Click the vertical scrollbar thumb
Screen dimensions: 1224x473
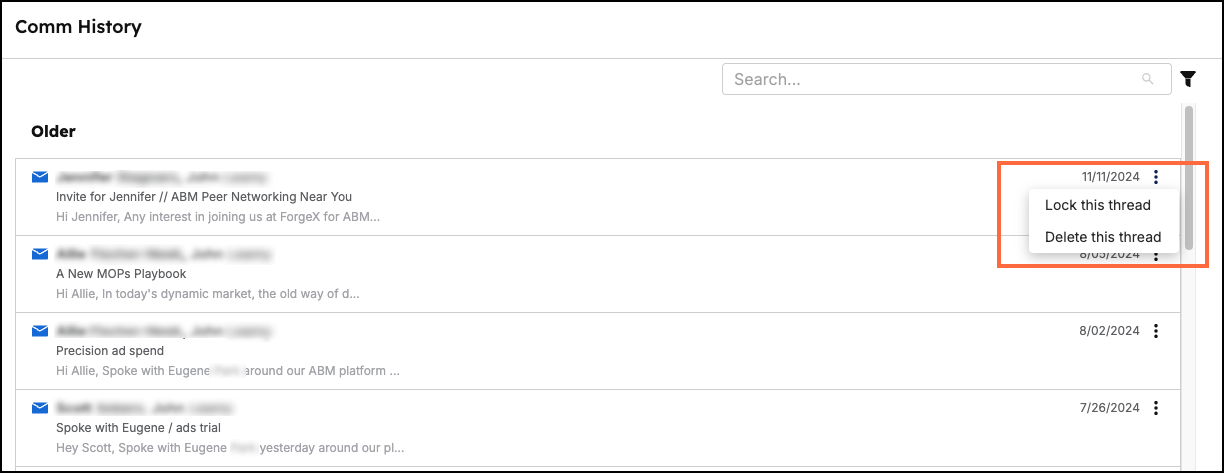coord(1188,177)
